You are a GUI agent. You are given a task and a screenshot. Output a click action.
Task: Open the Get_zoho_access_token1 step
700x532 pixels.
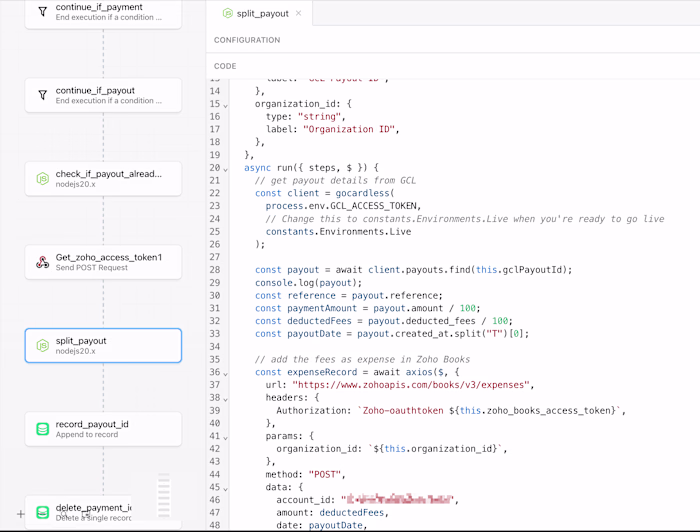point(103,262)
